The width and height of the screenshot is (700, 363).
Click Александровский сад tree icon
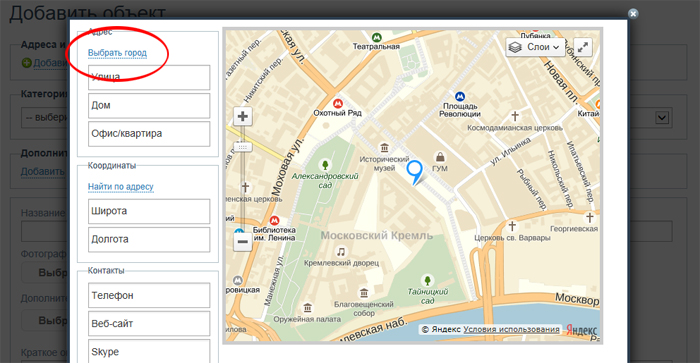point(325,165)
